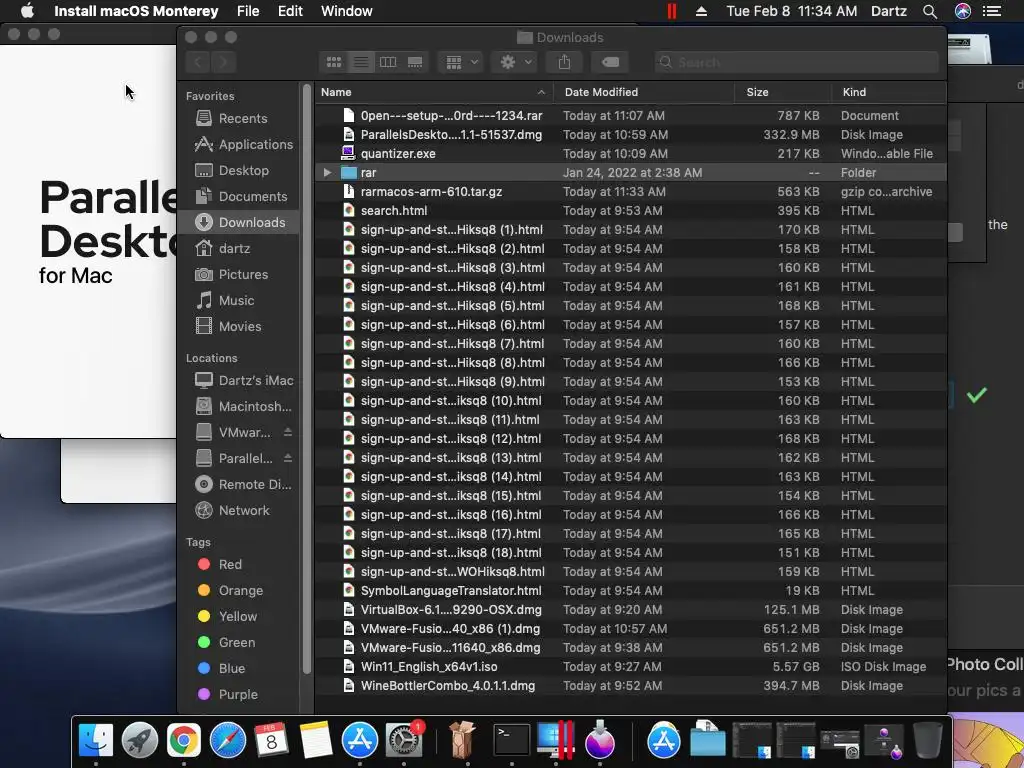Open Calendar from the Dock
1024x768 pixels.
[x=271, y=741]
